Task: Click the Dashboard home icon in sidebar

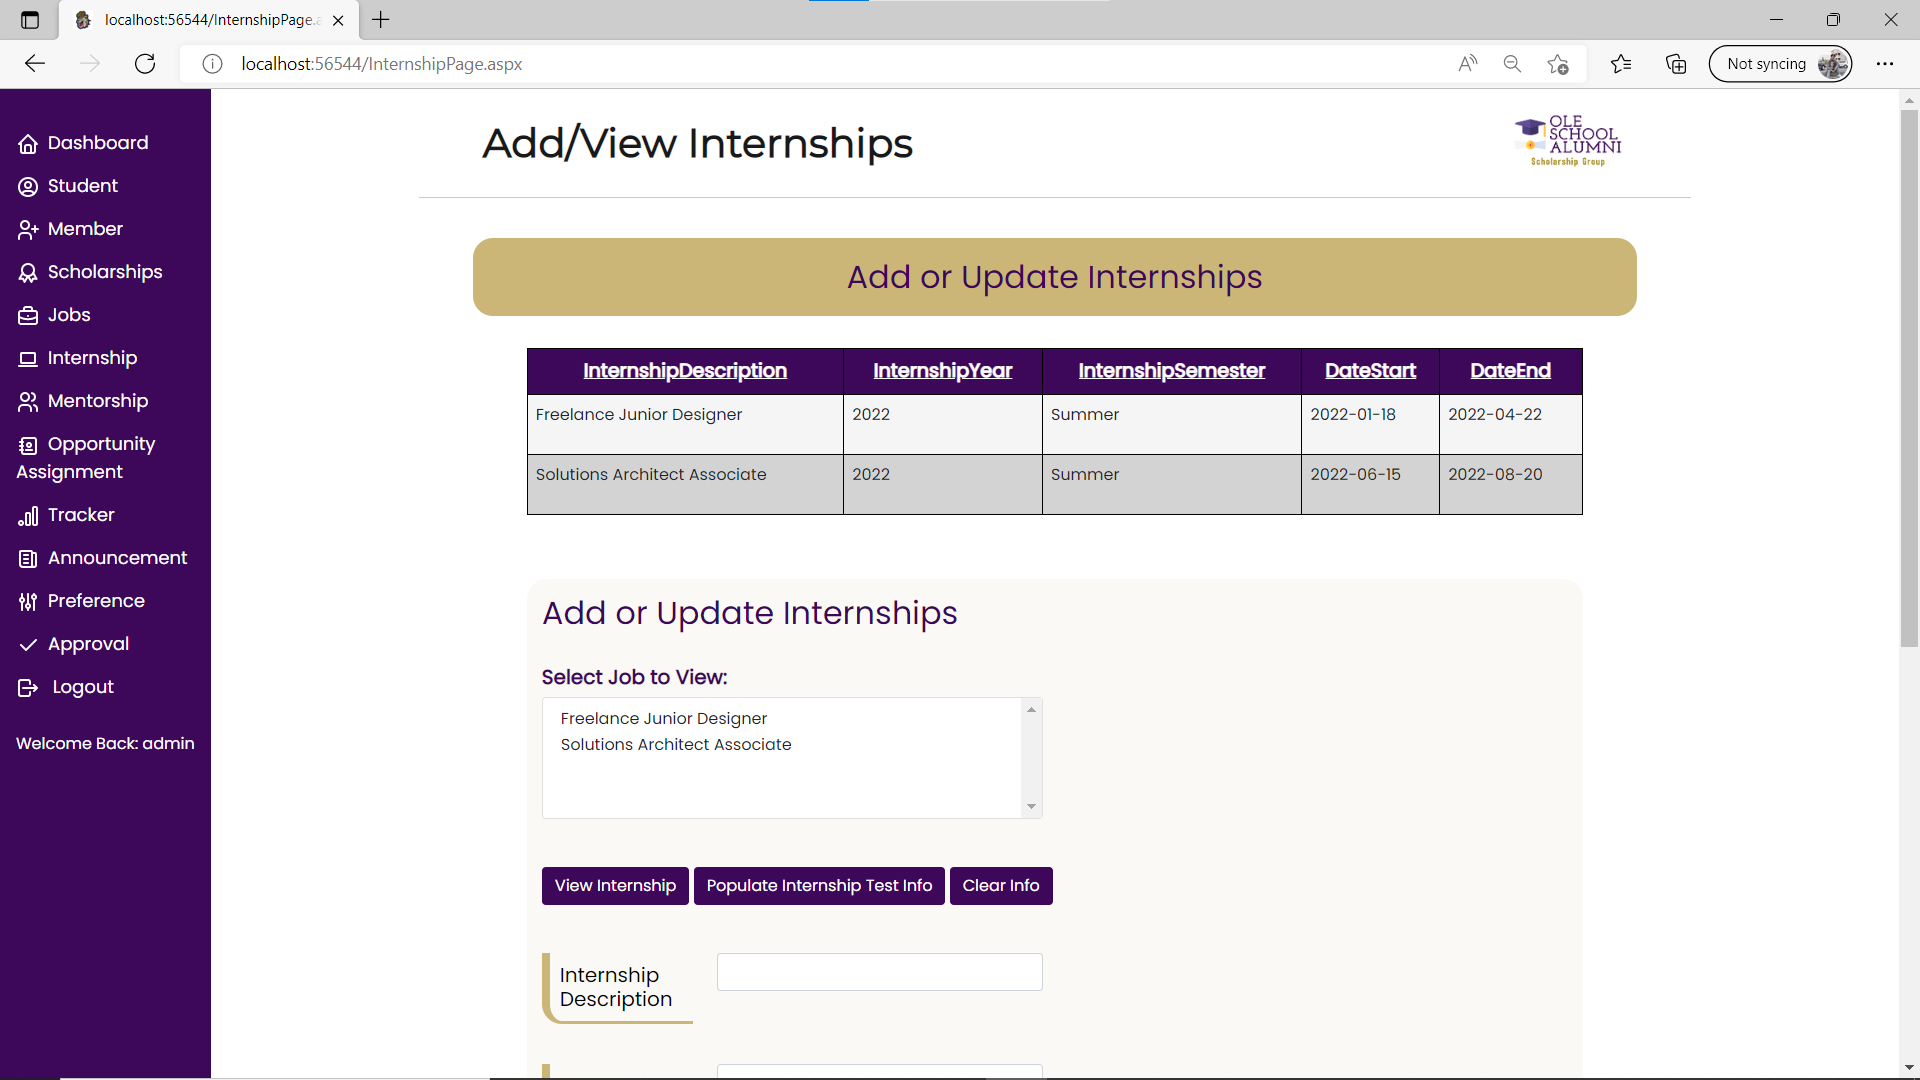Action: 28,144
